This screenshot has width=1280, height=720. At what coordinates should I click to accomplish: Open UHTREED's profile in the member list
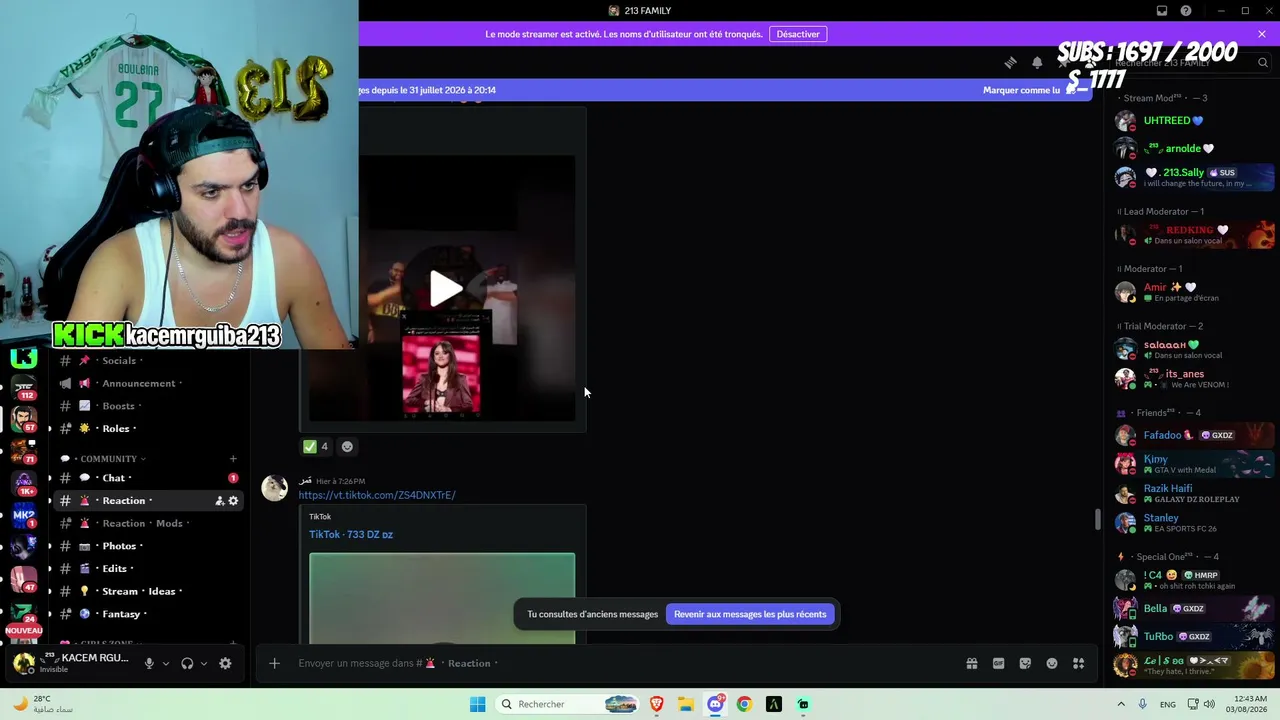(x=1195, y=121)
